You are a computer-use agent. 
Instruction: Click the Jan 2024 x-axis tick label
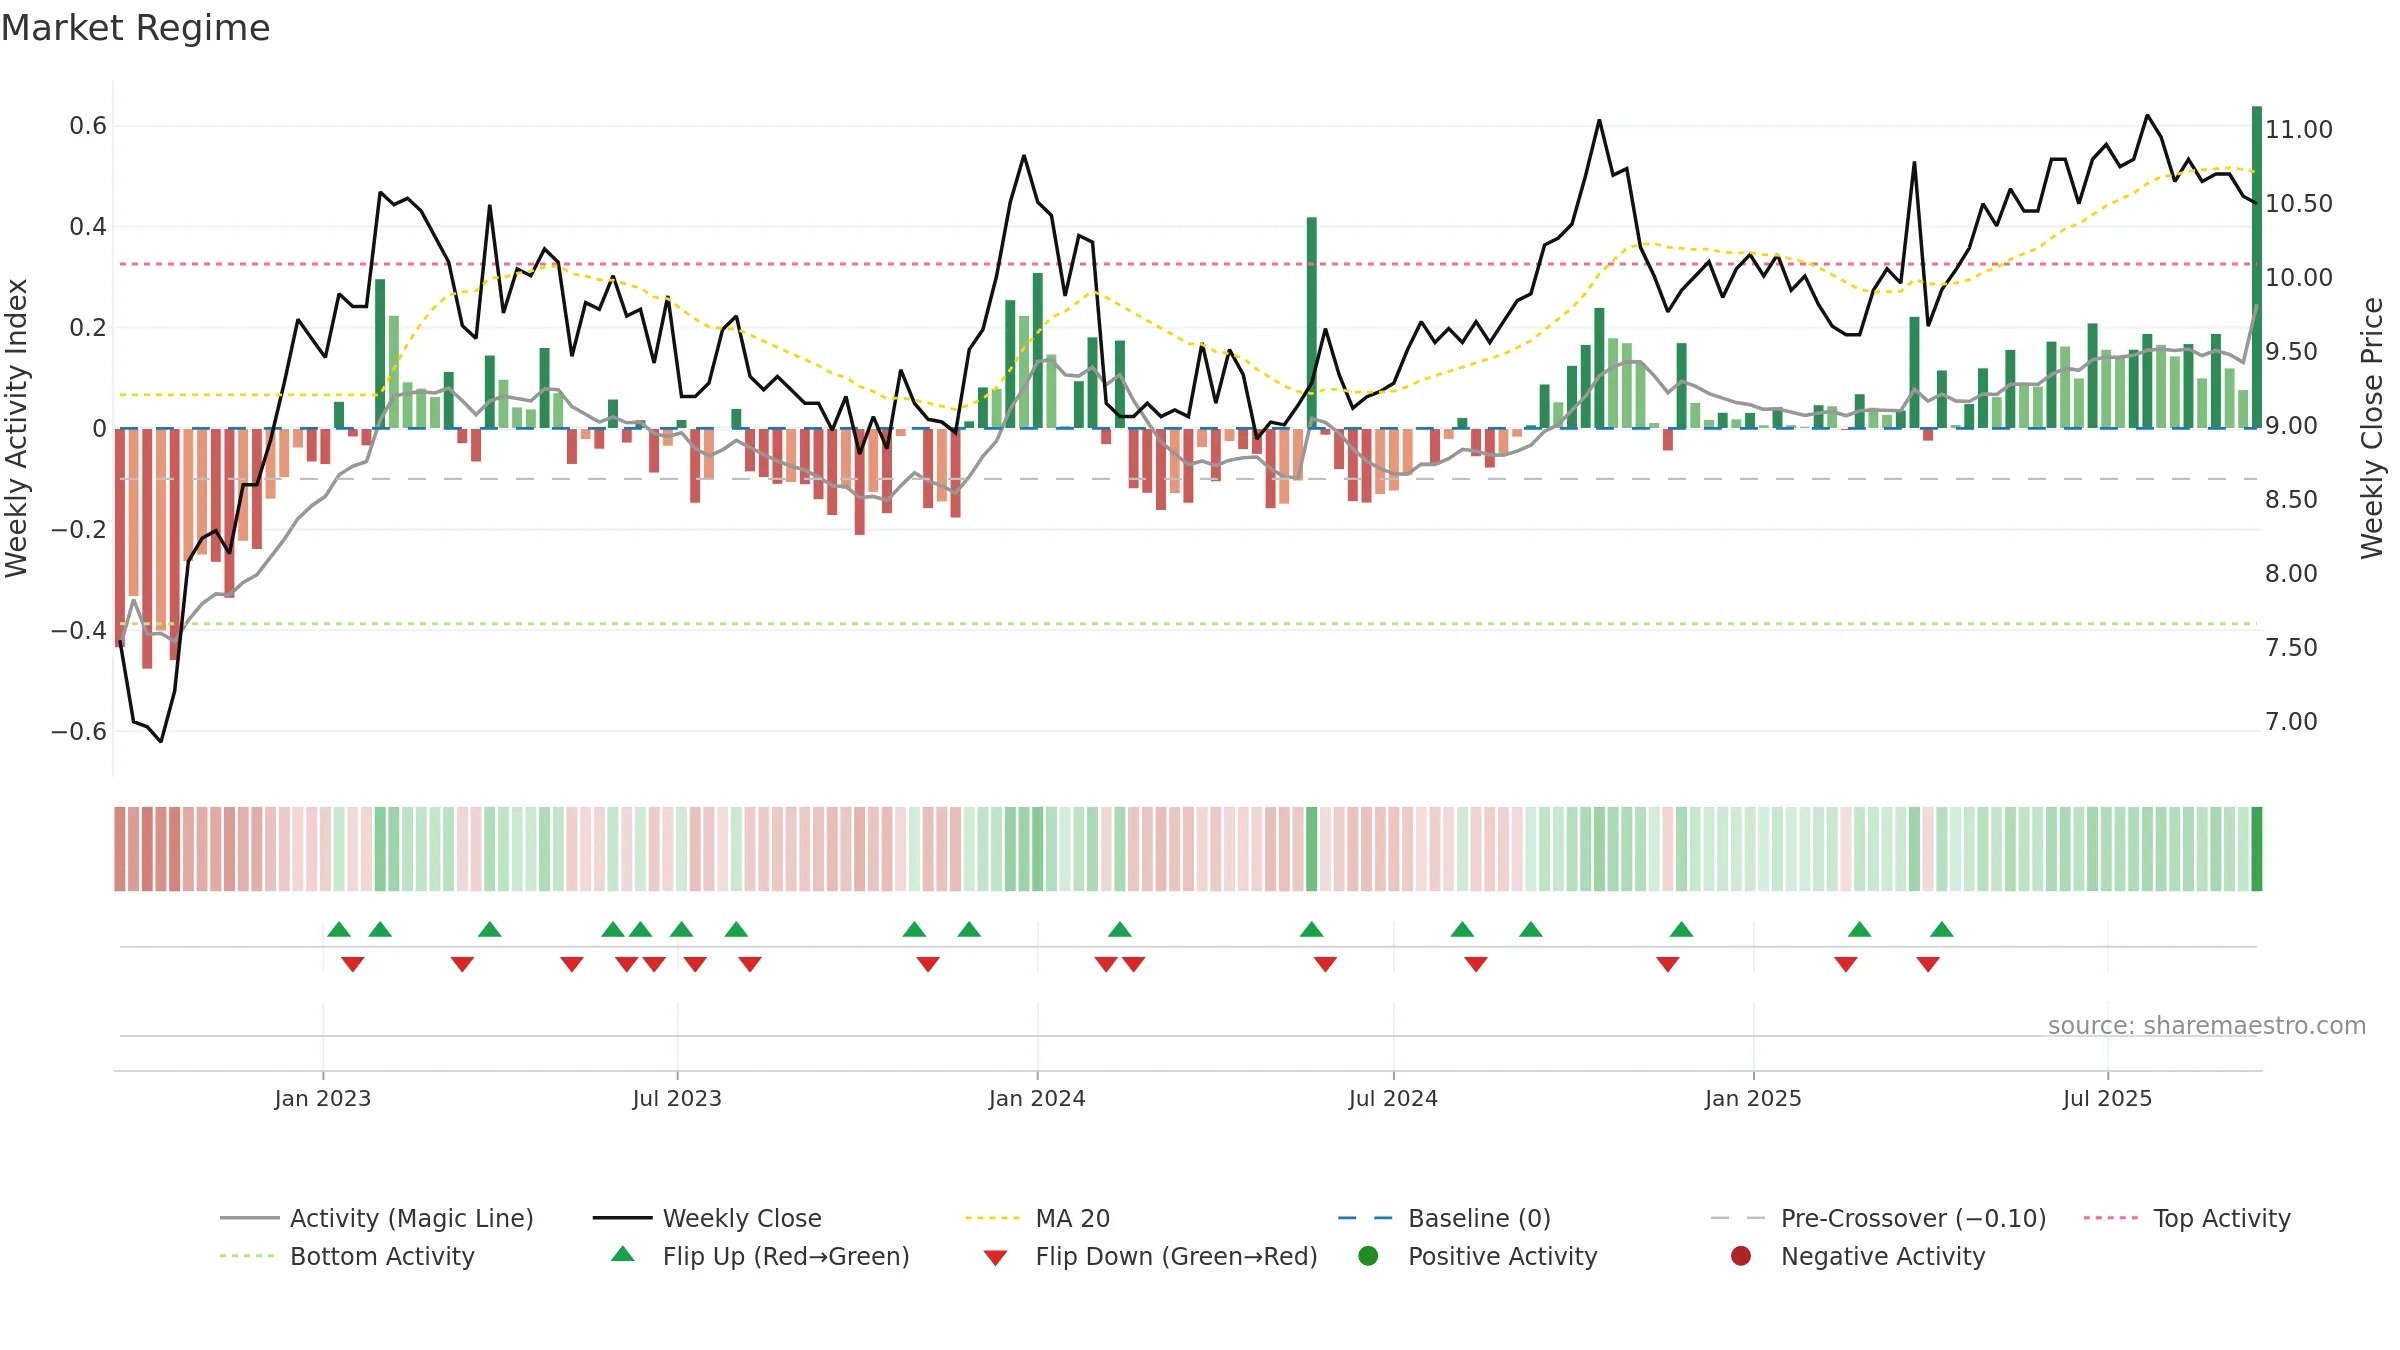point(1037,1098)
